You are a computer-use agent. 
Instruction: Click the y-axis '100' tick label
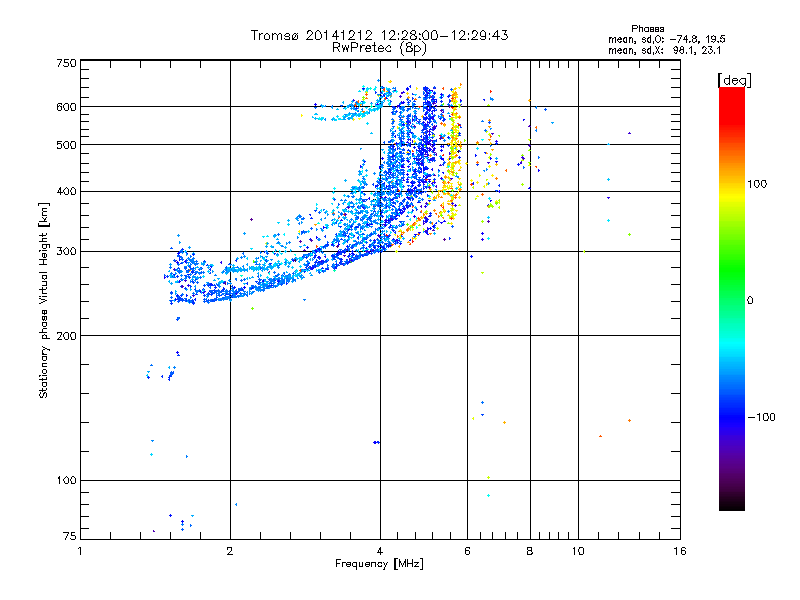point(67,481)
